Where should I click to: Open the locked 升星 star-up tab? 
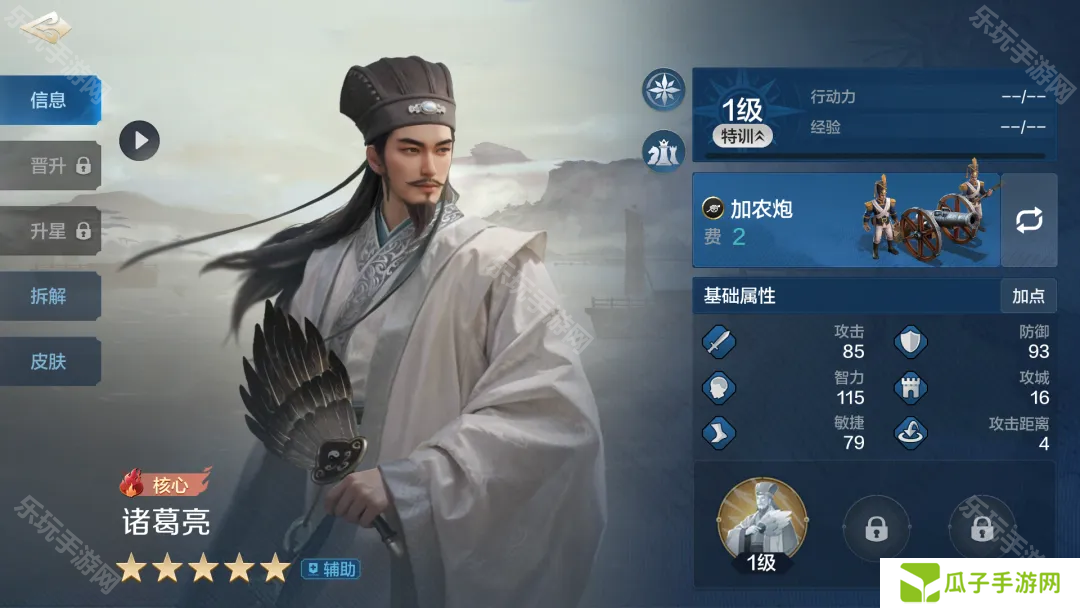click(50, 231)
